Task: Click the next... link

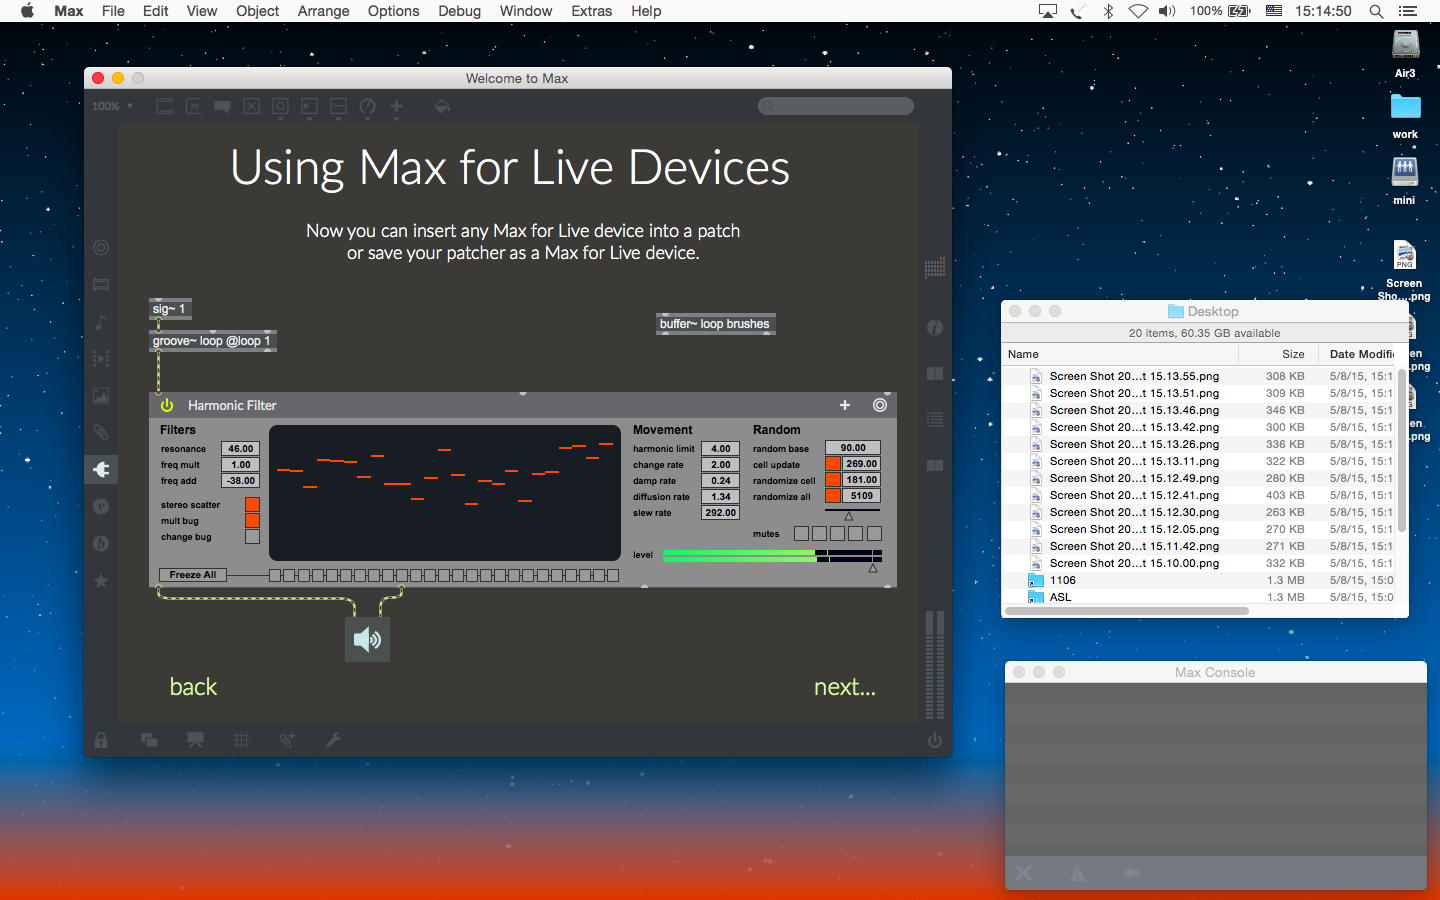Action: pos(844,687)
